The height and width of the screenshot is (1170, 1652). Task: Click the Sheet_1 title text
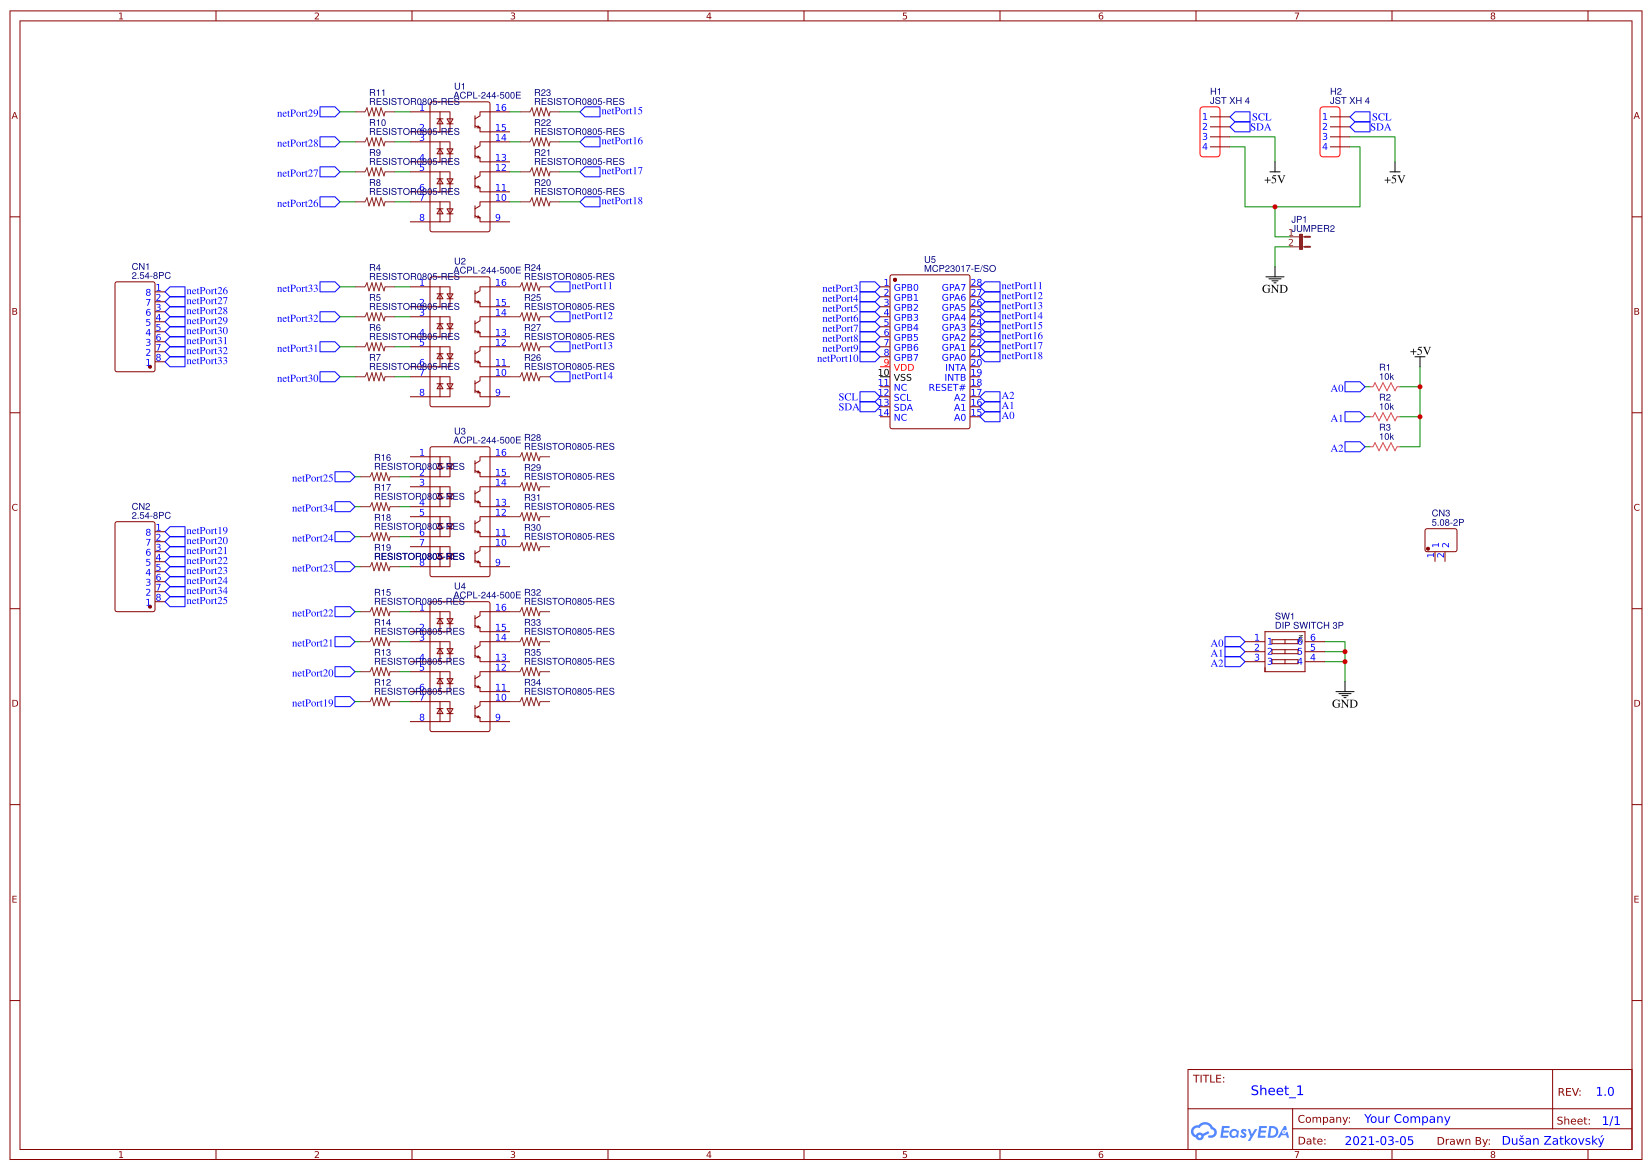(1277, 1090)
